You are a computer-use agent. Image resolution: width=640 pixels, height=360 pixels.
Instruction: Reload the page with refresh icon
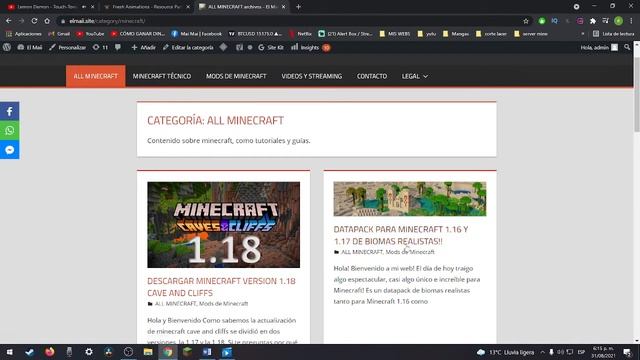34,21
